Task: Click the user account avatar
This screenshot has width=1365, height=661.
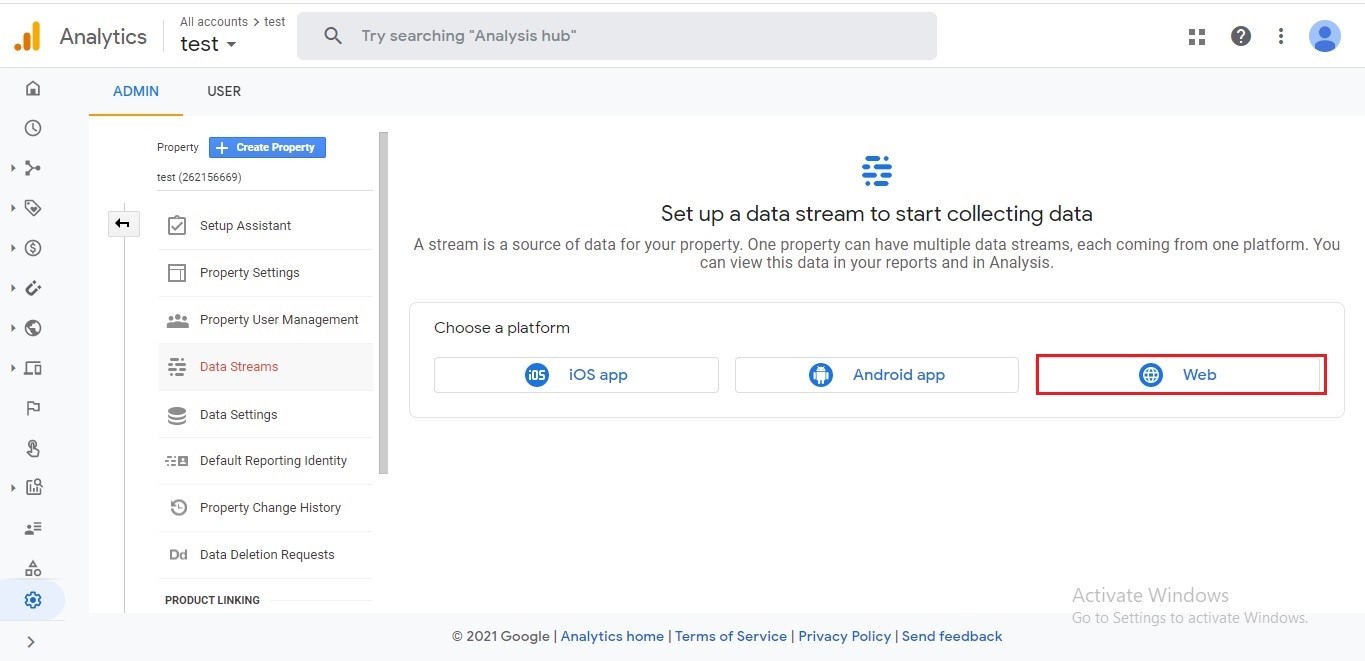Action: tap(1324, 37)
